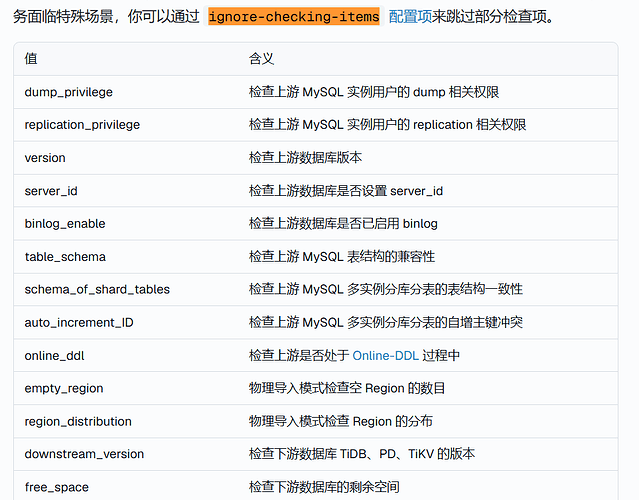The image size is (639, 500).
Task: Open the Online-DDL link
Action: coord(386,355)
